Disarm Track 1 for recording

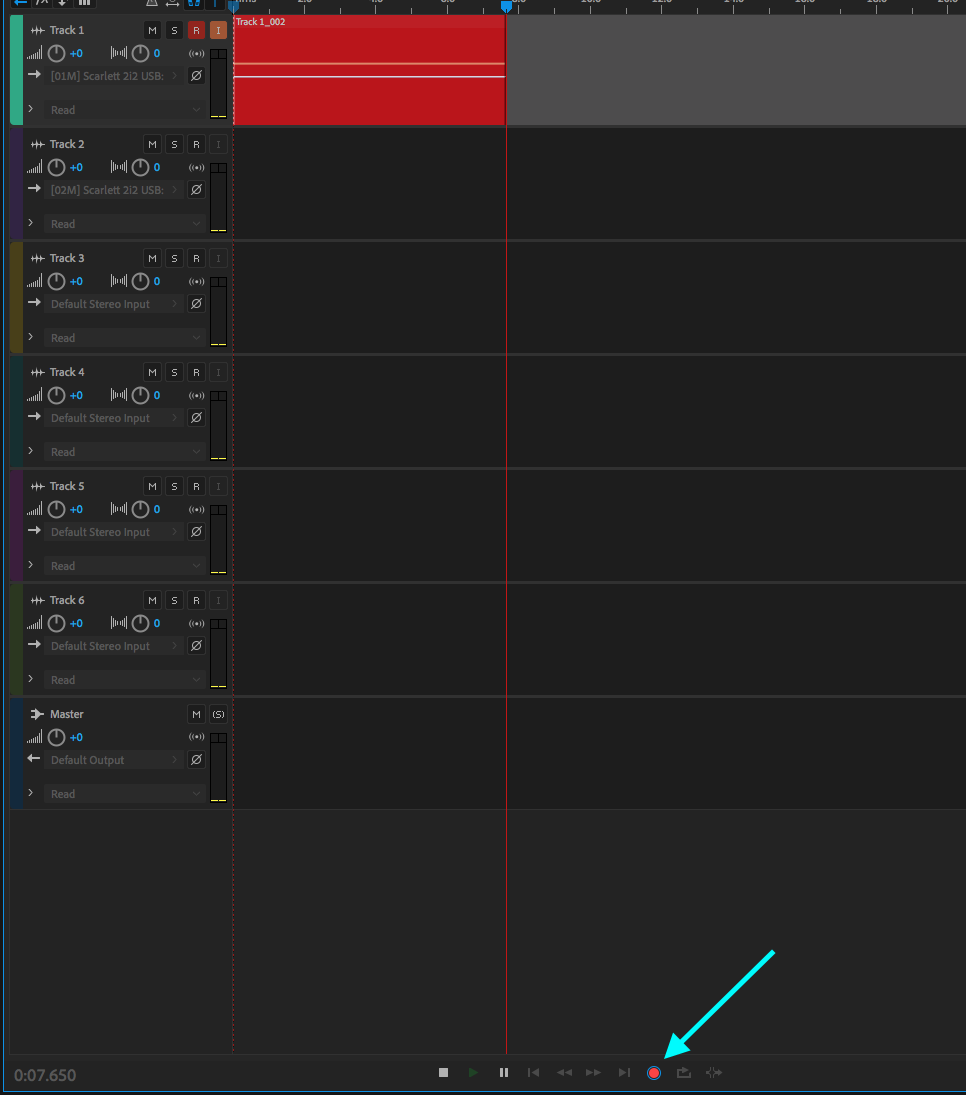point(196,31)
